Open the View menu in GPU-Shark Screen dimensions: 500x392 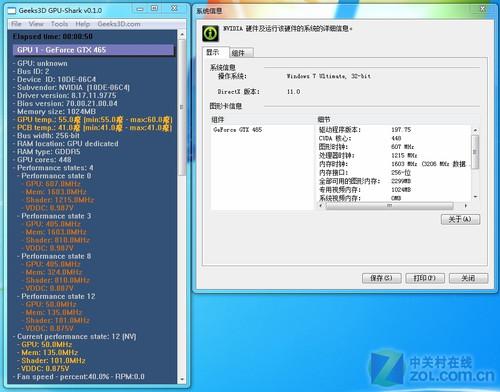(36, 24)
